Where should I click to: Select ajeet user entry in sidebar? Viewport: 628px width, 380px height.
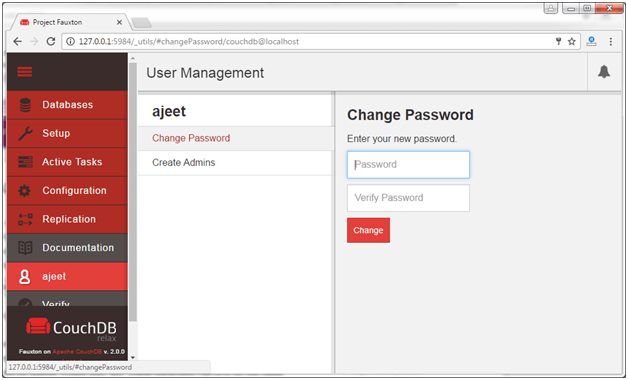67,277
